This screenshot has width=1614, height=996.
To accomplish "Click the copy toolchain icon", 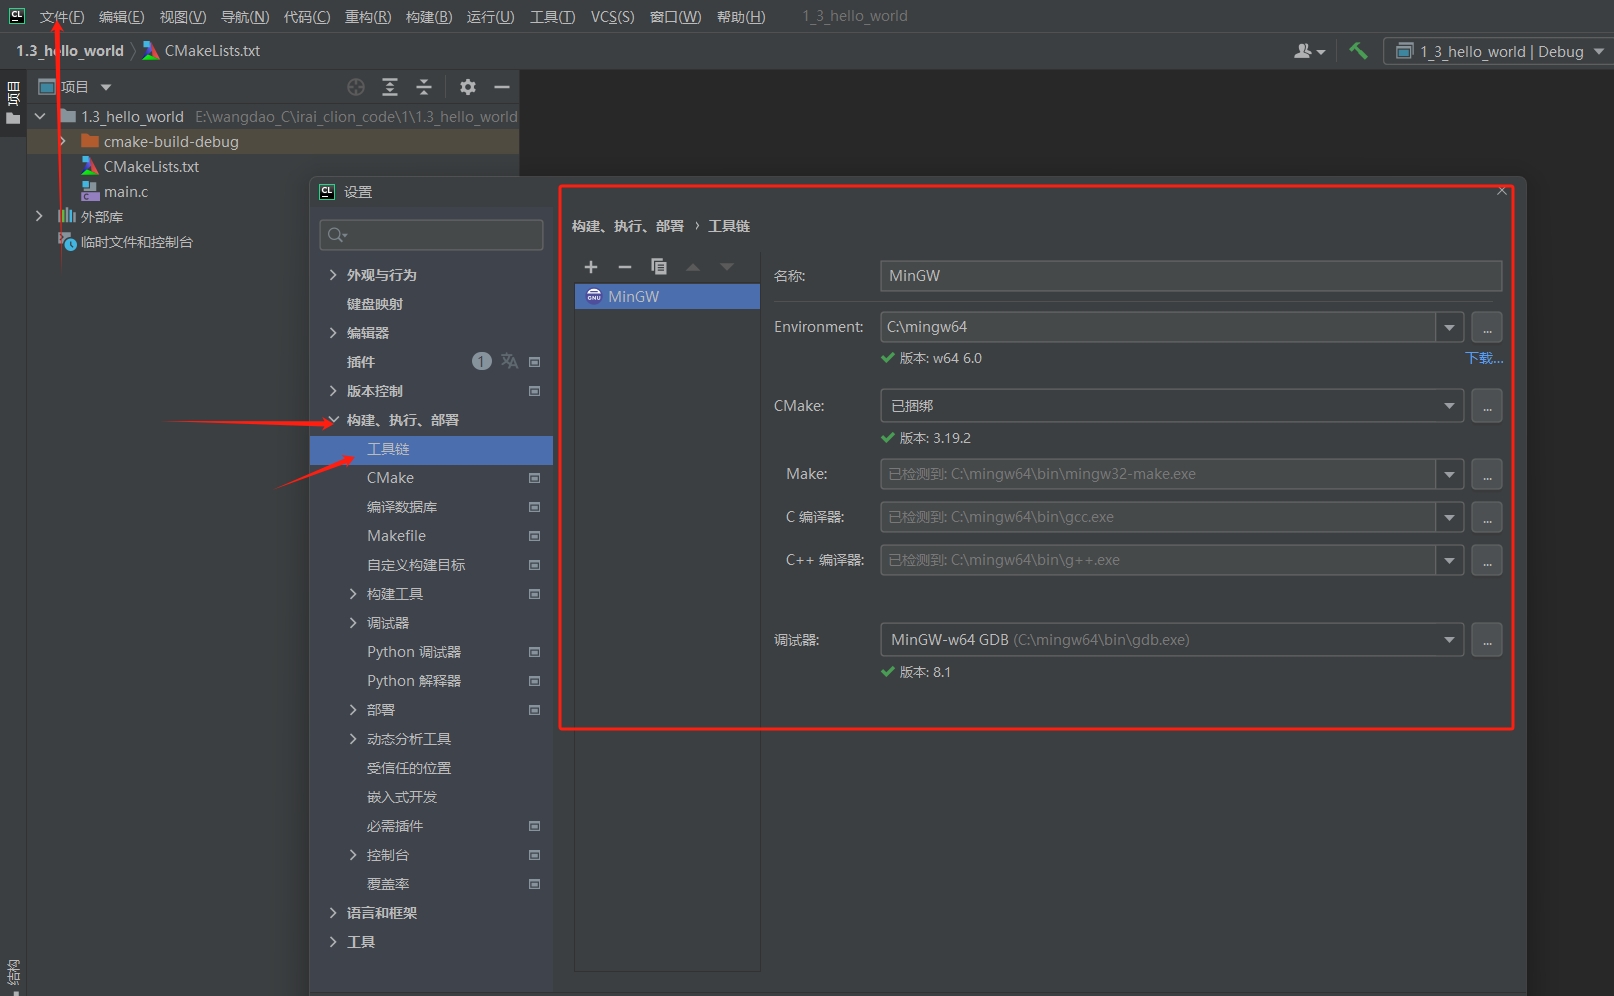I will pos(658,267).
